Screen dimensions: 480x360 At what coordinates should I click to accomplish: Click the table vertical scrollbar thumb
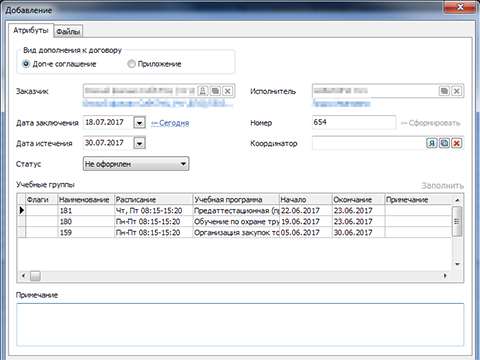457,221
